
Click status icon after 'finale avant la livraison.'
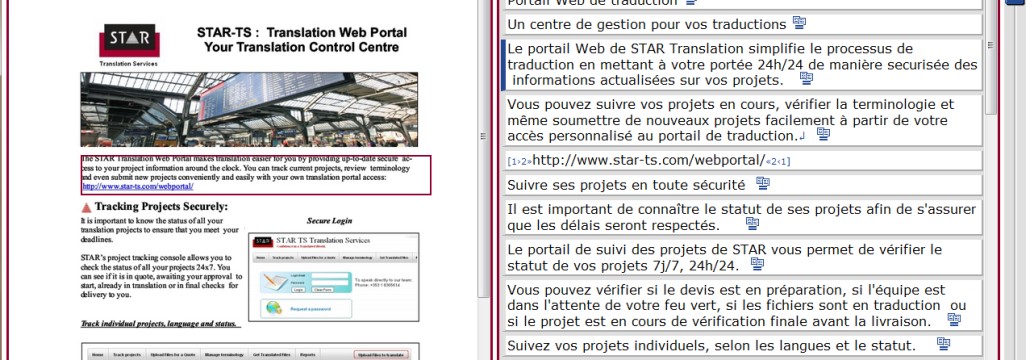click(x=954, y=320)
